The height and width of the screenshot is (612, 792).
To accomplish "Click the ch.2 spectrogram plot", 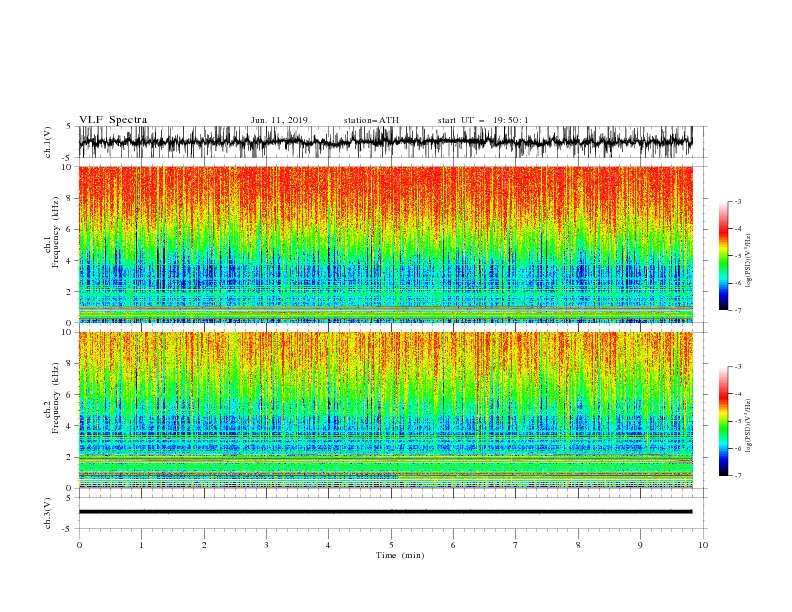I will pos(385,410).
